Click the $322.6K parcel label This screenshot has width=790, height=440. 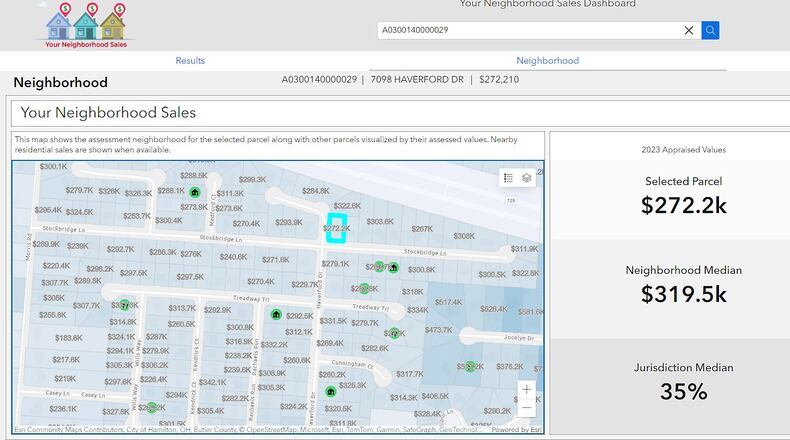347,206
